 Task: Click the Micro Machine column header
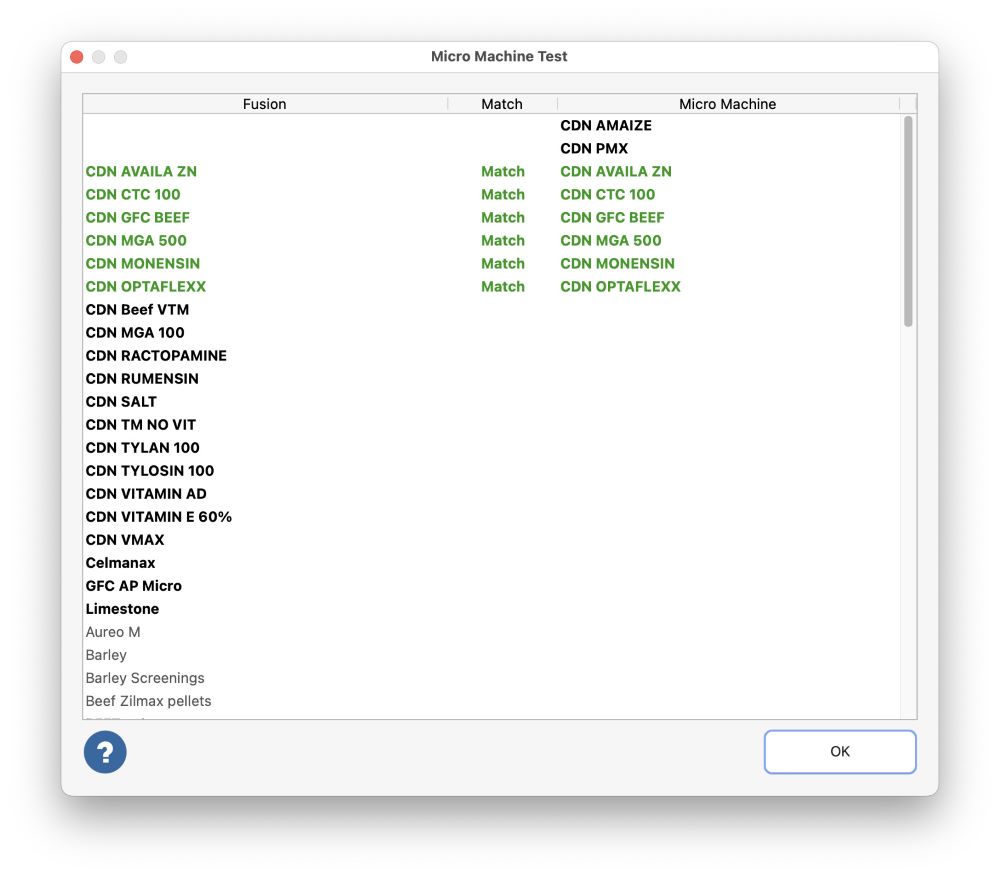728,104
